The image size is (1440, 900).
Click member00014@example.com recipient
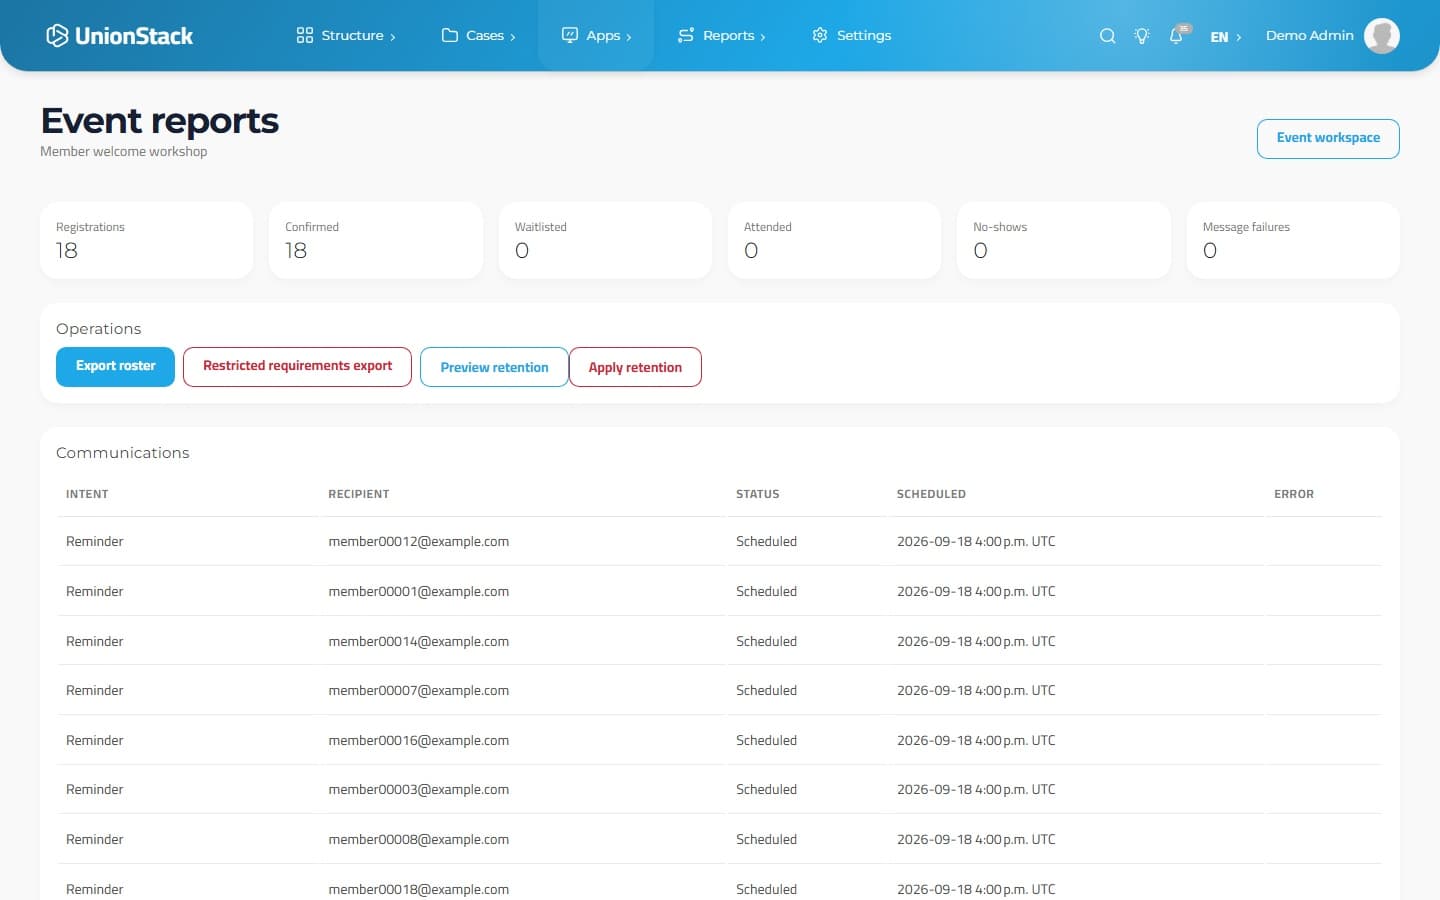[418, 641]
